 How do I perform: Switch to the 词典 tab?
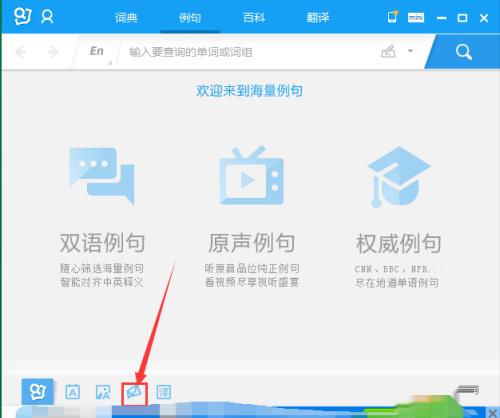click(x=126, y=17)
